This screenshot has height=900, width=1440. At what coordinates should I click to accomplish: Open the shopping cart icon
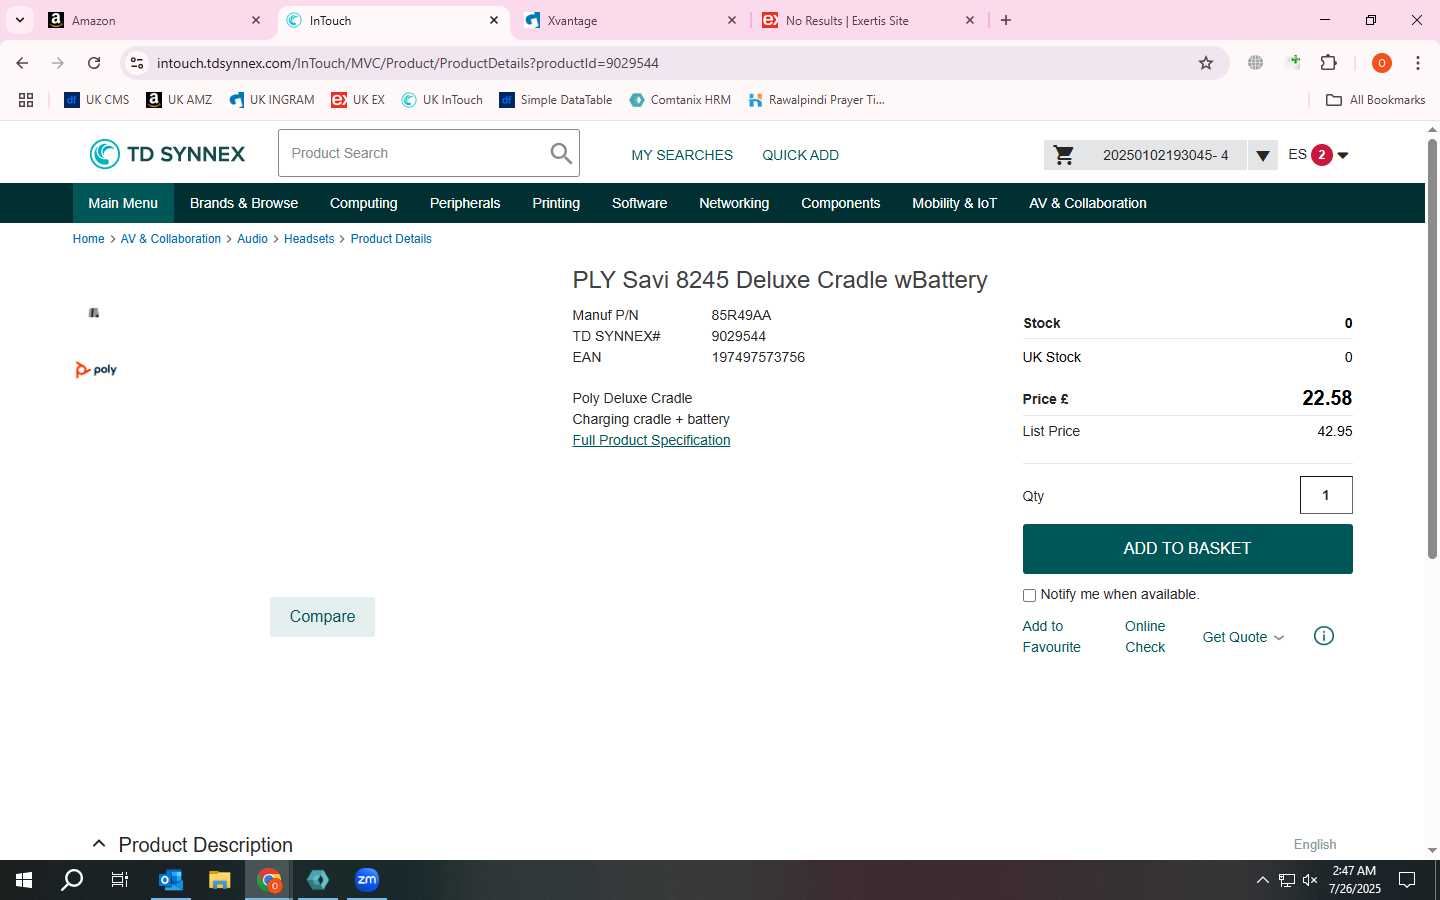coord(1064,155)
